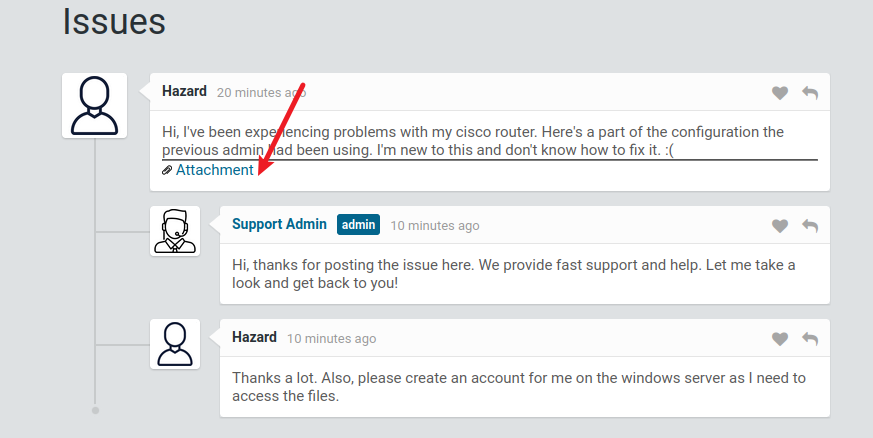Like Hazard's first post with heart icon
Image resolution: width=873 pixels, height=438 pixels.
[780, 93]
